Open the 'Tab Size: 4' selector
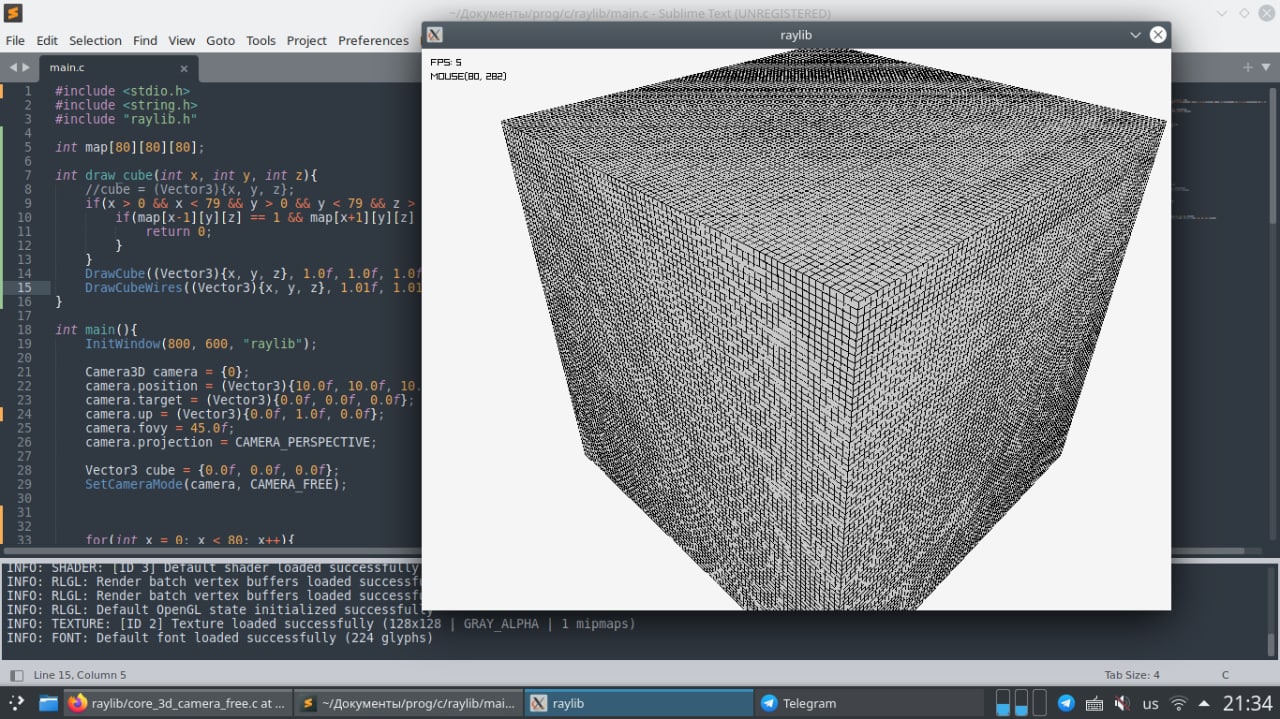 pos(1132,675)
